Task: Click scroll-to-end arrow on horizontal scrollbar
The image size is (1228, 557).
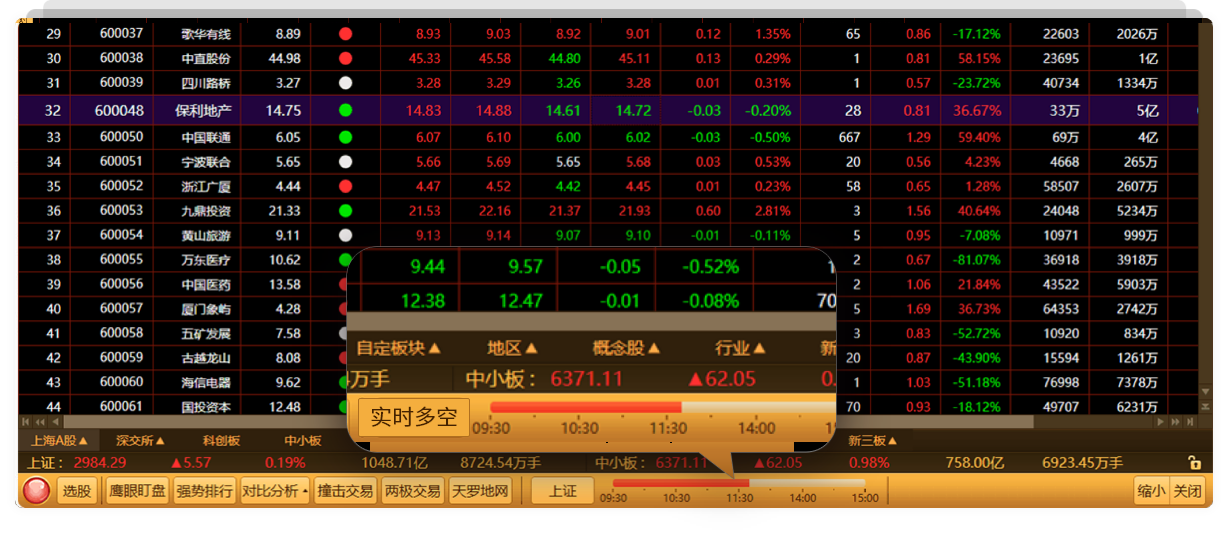Action: click(1188, 422)
